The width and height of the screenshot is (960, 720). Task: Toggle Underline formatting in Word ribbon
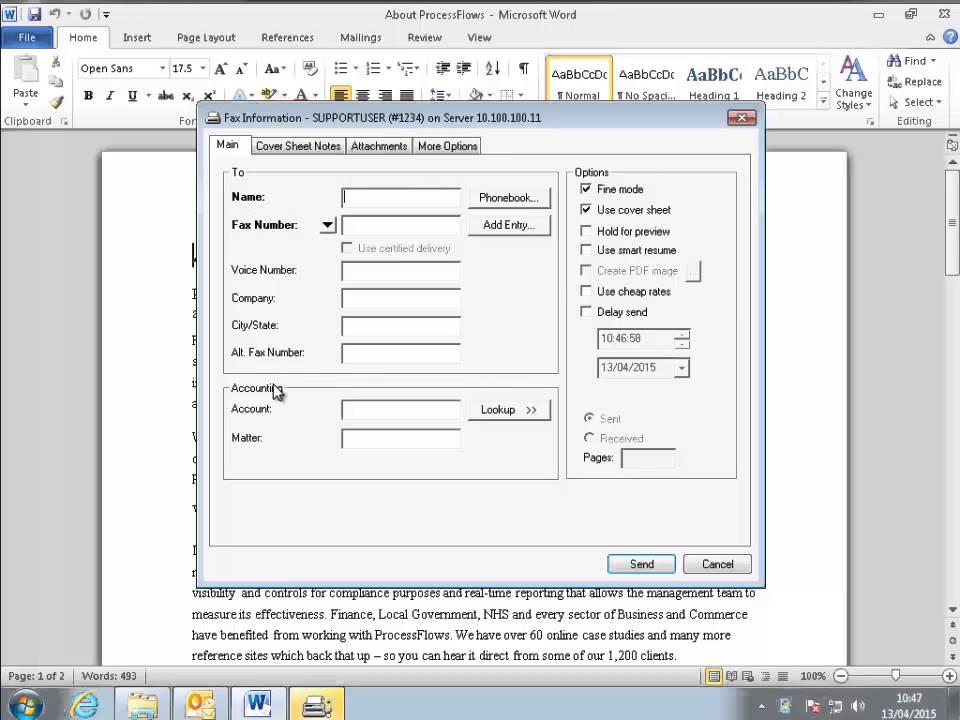point(132,96)
